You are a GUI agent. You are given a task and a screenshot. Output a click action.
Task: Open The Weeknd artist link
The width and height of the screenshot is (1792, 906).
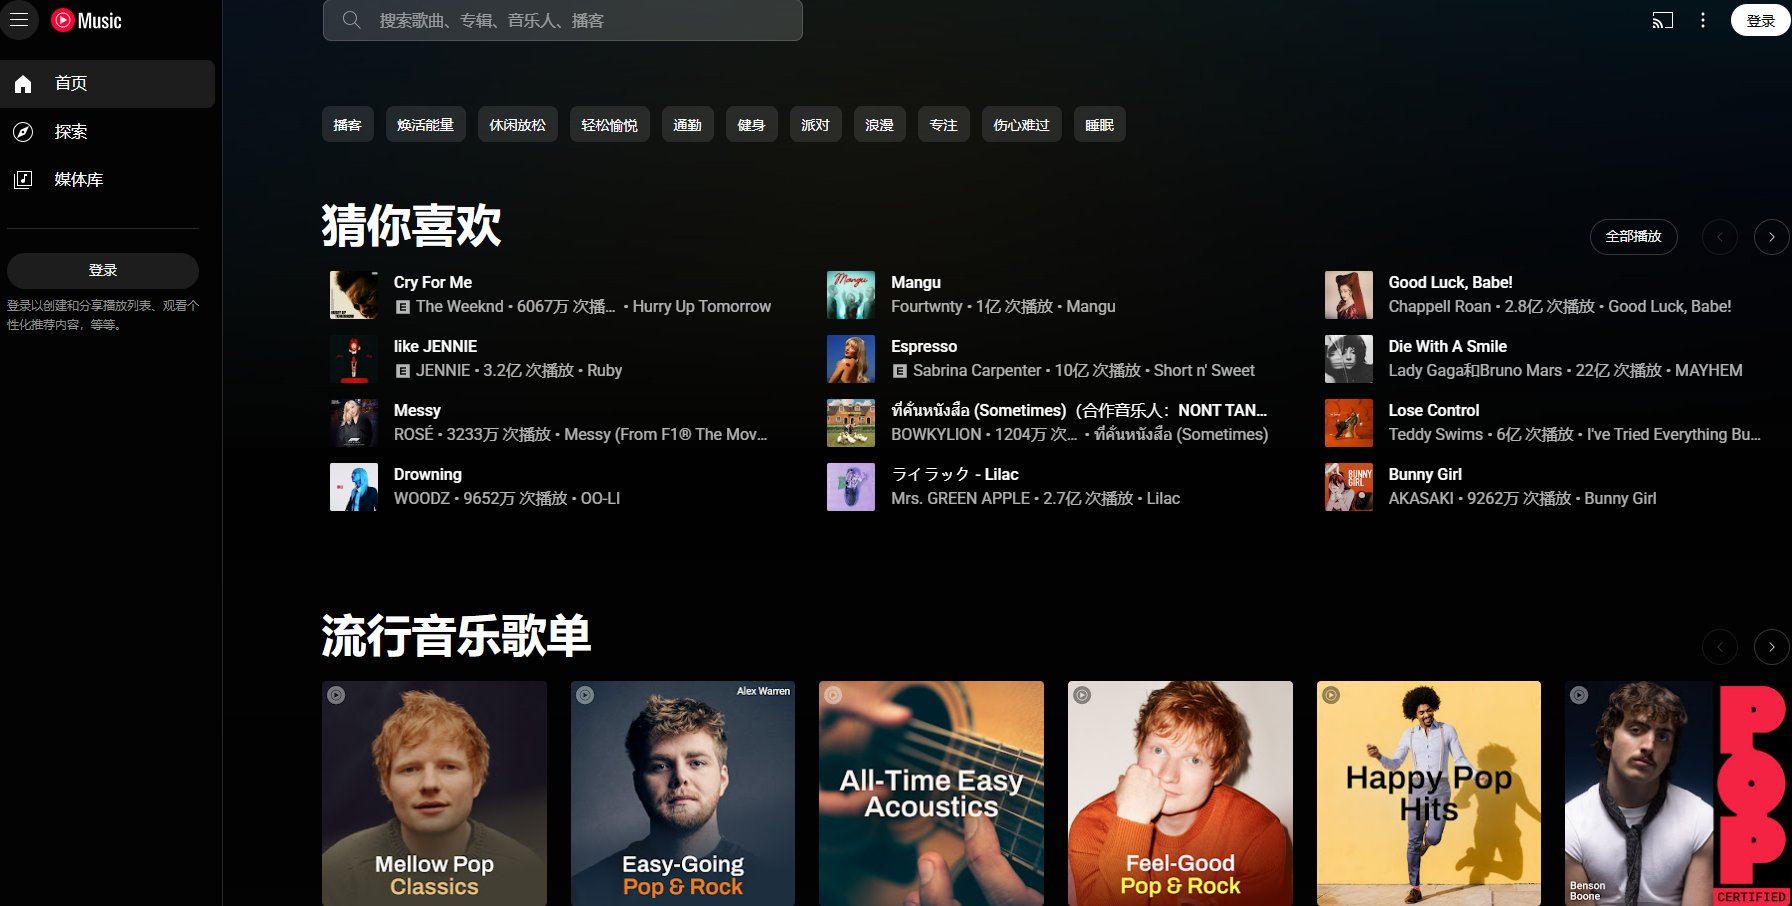(x=460, y=307)
